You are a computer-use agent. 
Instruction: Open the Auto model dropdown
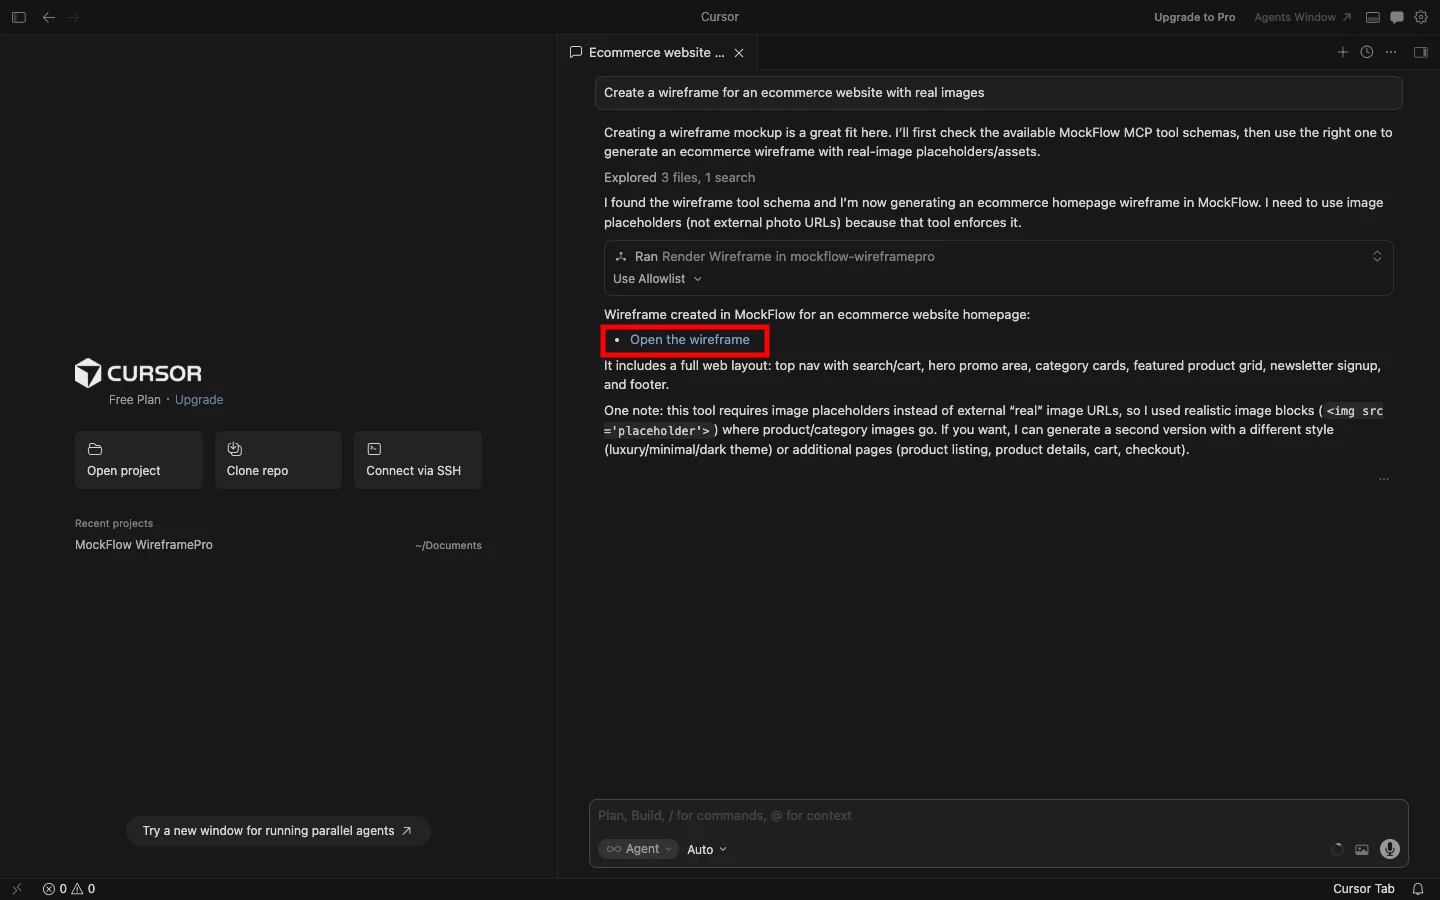point(707,850)
